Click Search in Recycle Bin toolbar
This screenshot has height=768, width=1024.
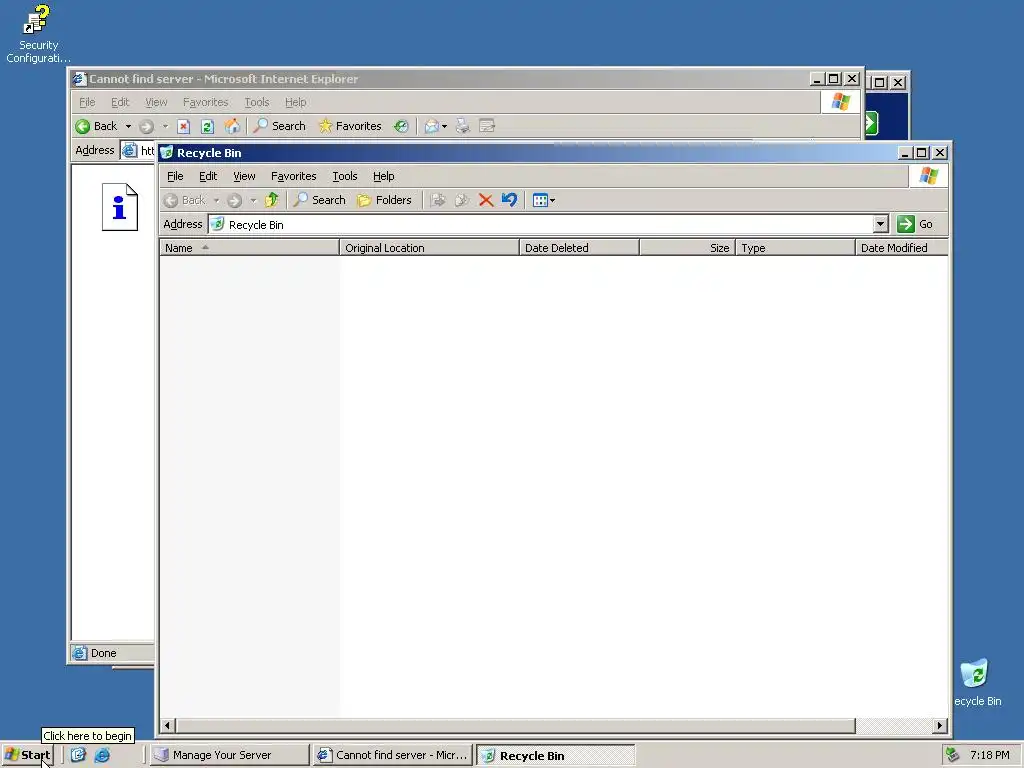pyautogui.click(x=319, y=200)
